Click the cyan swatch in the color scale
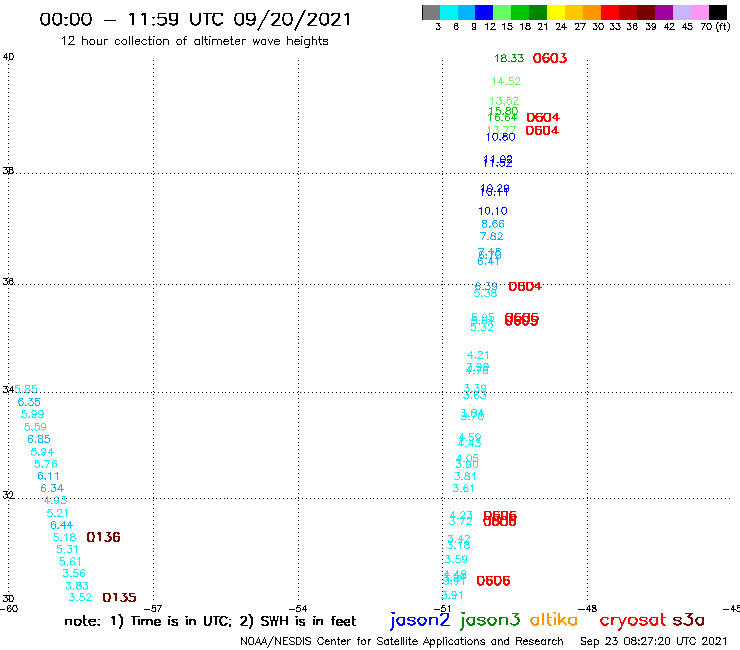 pyautogui.click(x=449, y=12)
